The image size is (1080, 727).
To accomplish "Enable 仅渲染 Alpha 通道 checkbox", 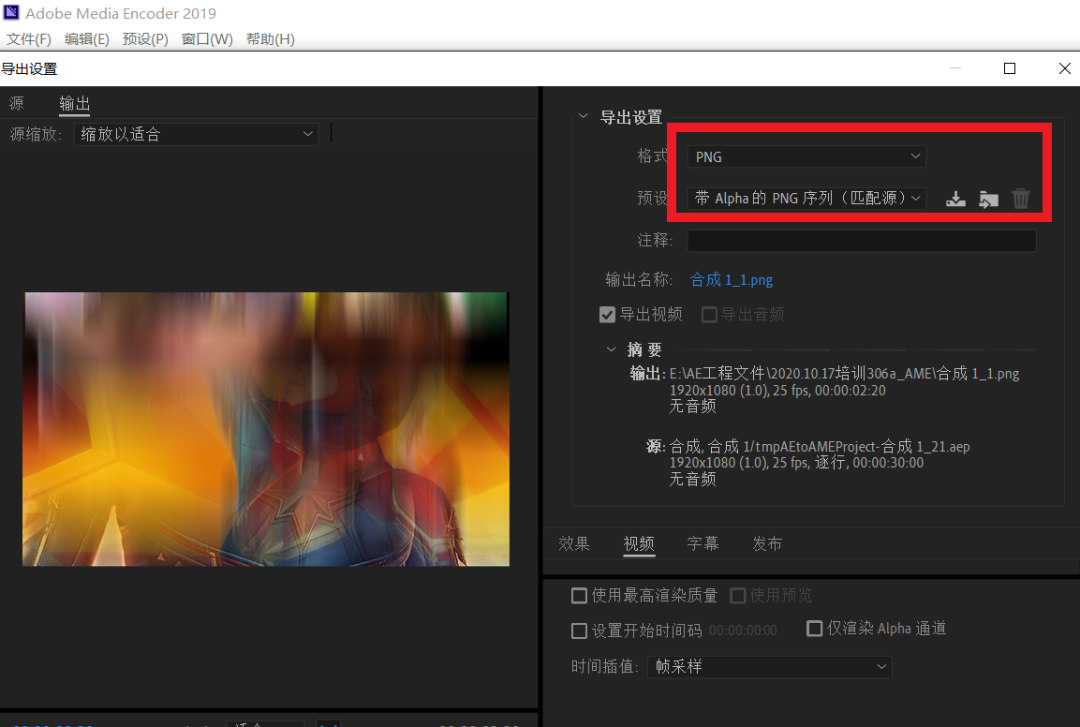I will point(814,628).
